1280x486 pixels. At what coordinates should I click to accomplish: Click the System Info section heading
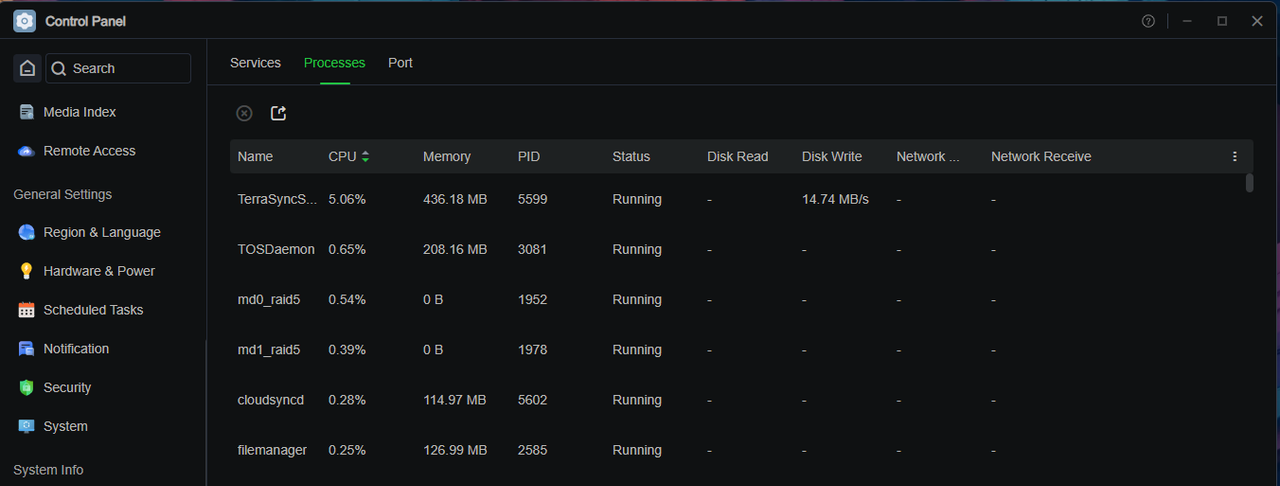point(48,470)
